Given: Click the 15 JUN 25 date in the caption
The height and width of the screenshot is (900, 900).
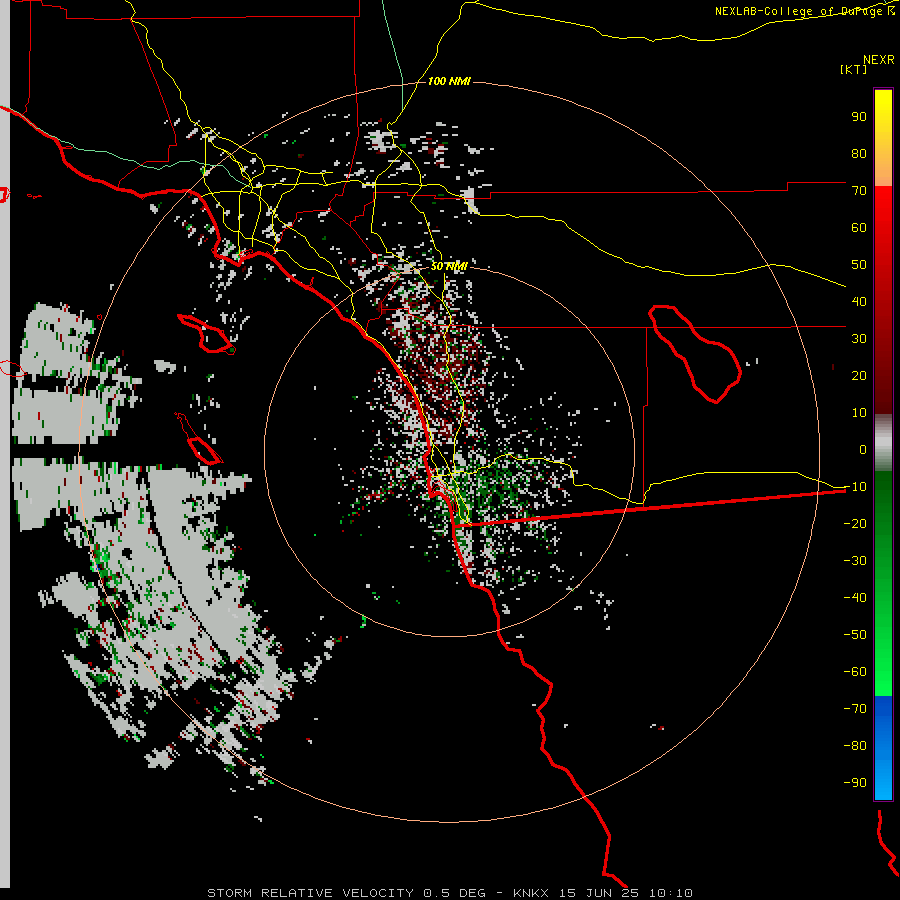Looking at the screenshot, I should [x=599, y=893].
